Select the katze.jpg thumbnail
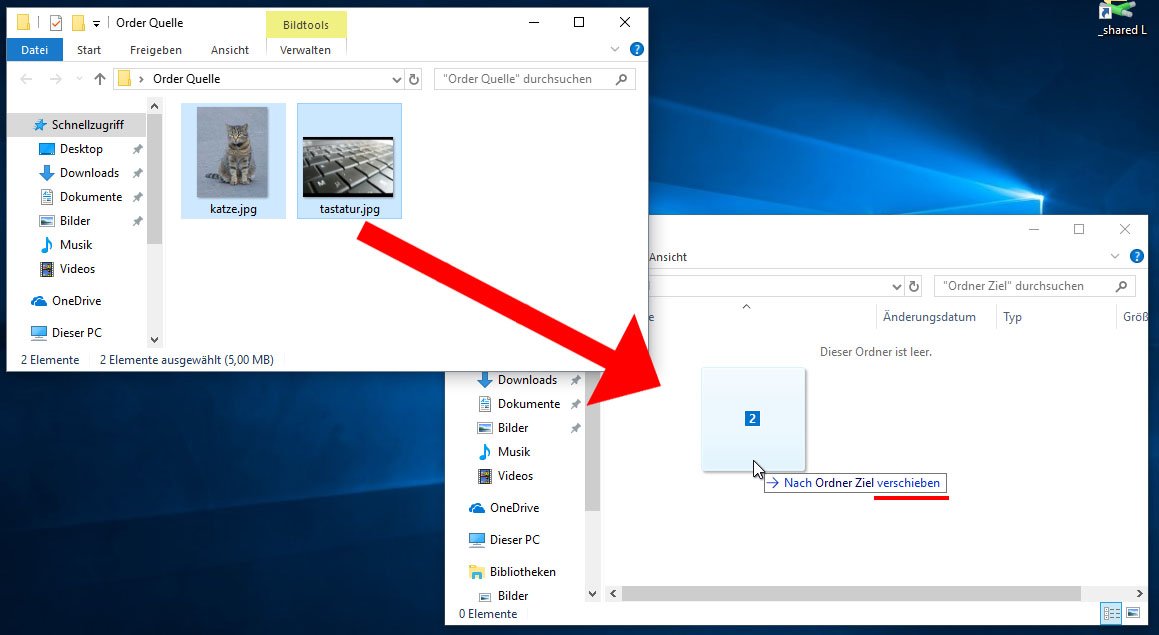 233,160
